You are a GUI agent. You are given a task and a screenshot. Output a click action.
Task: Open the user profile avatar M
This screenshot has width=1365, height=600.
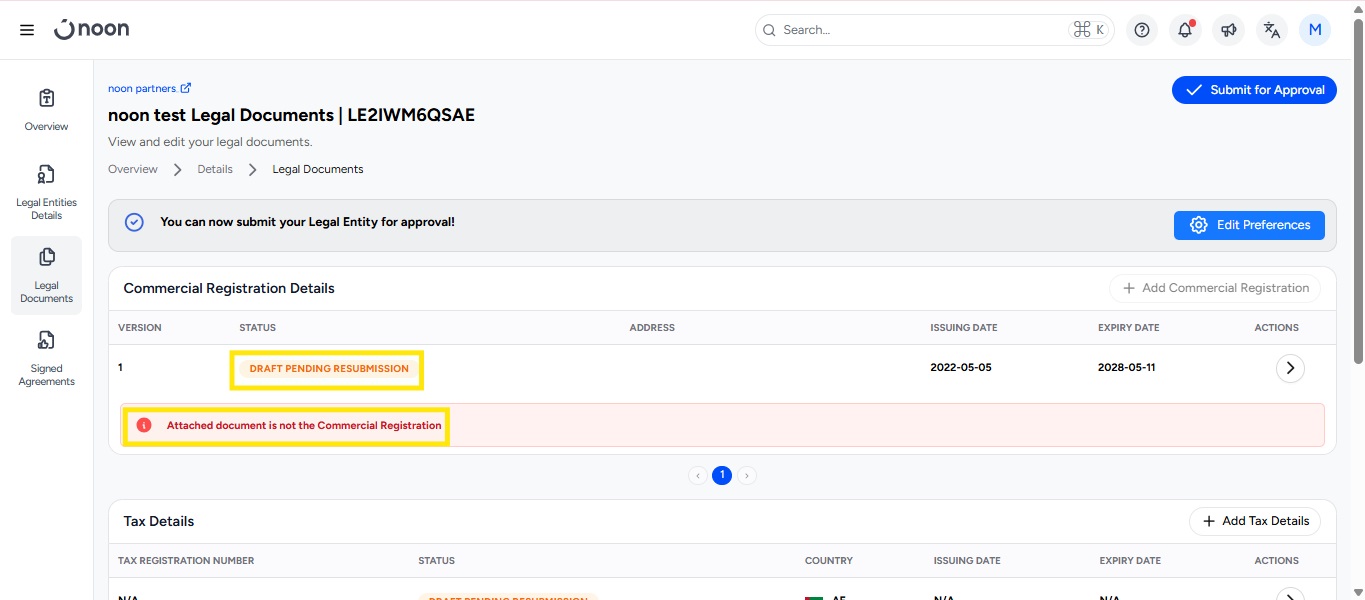1314,30
